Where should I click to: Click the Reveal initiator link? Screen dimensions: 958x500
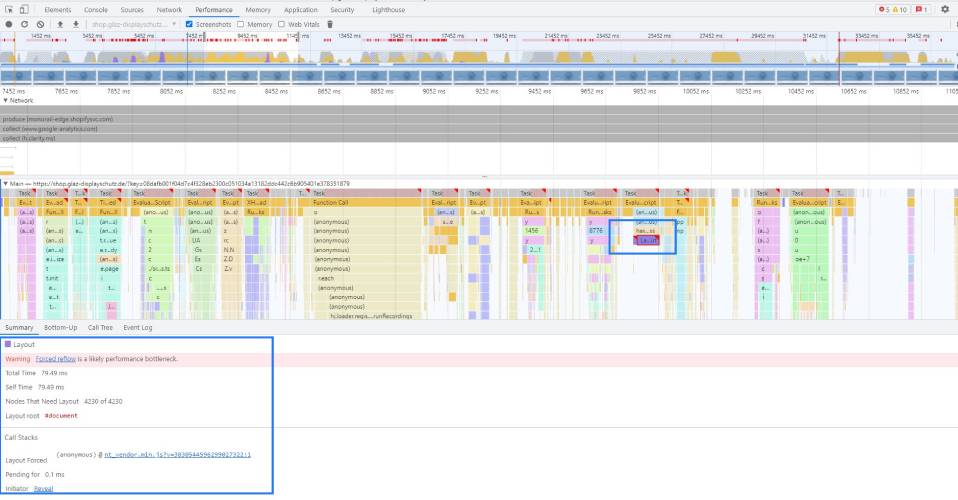click(x=42, y=489)
